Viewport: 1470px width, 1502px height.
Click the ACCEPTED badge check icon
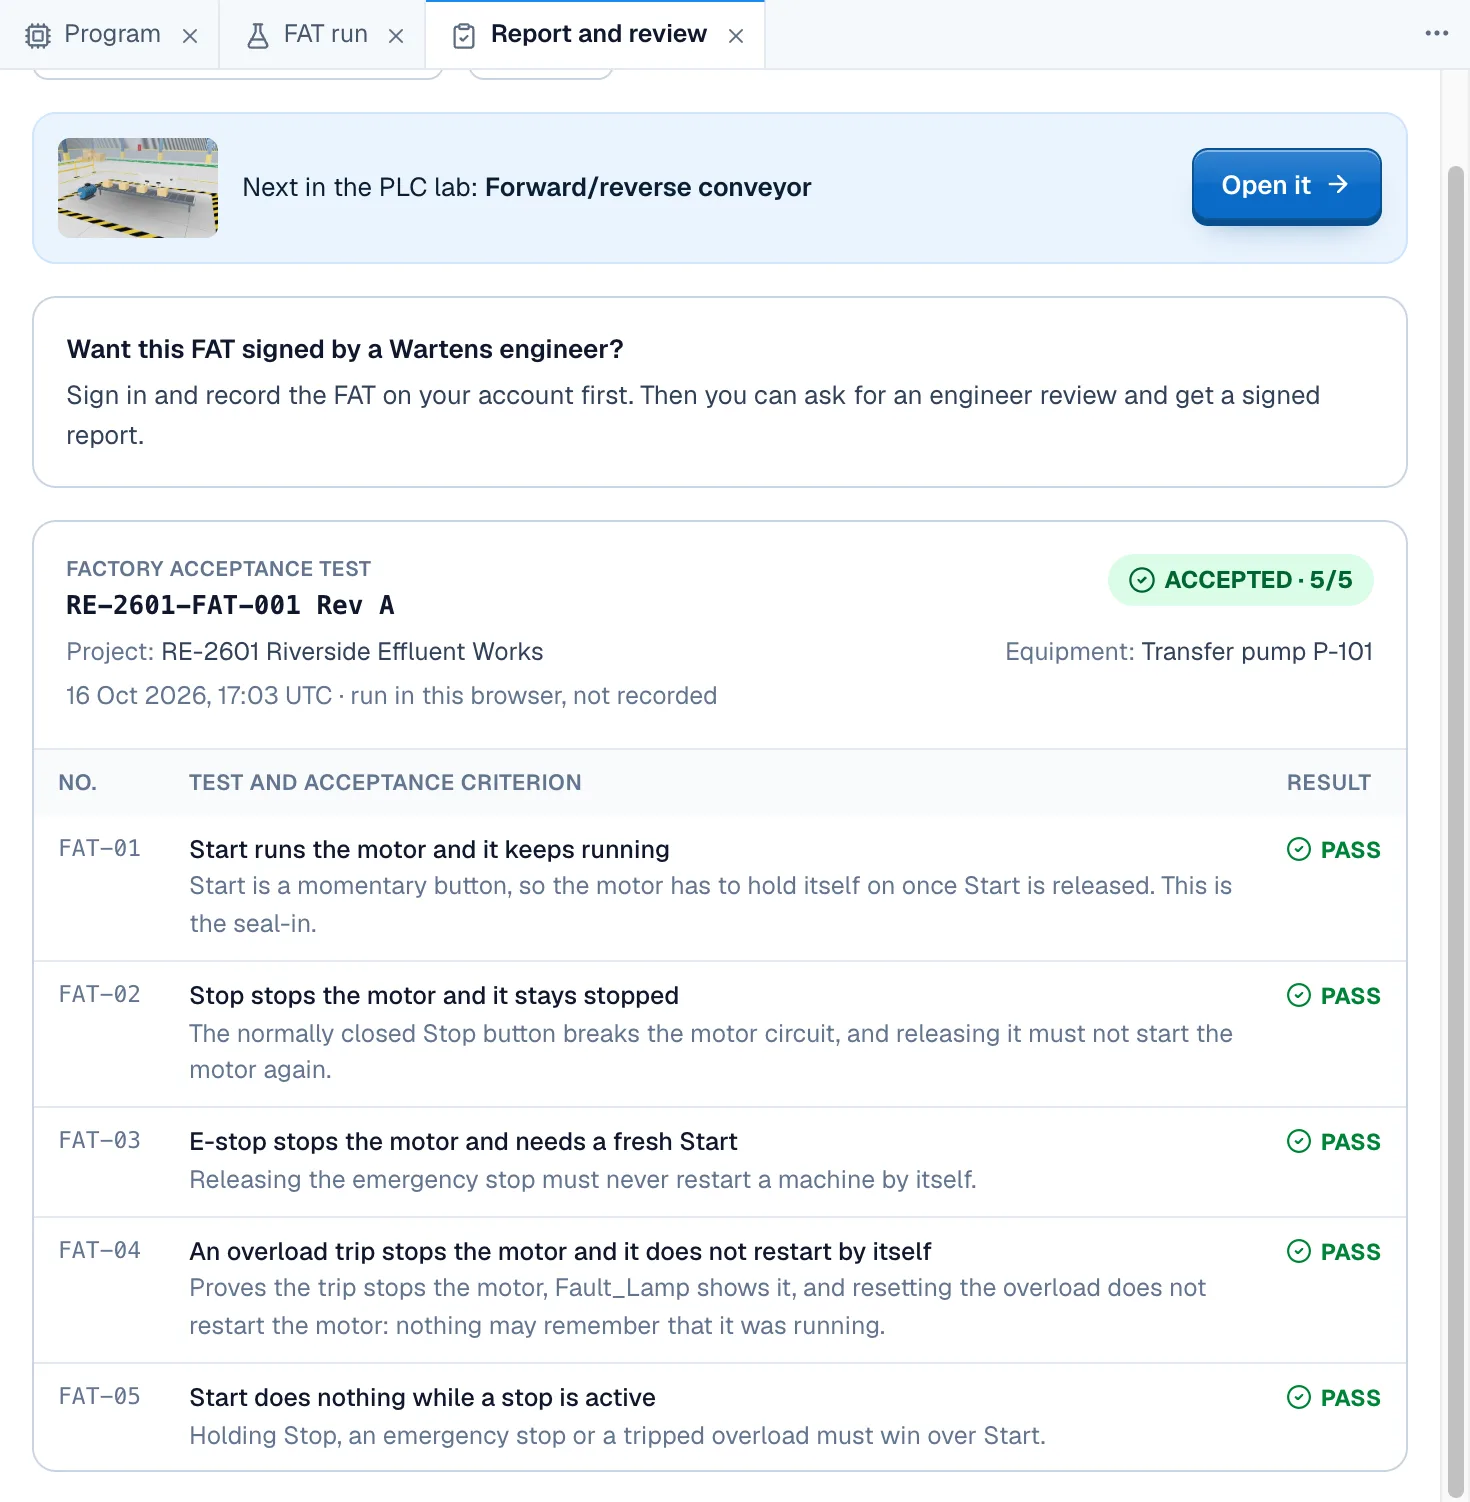tap(1142, 580)
